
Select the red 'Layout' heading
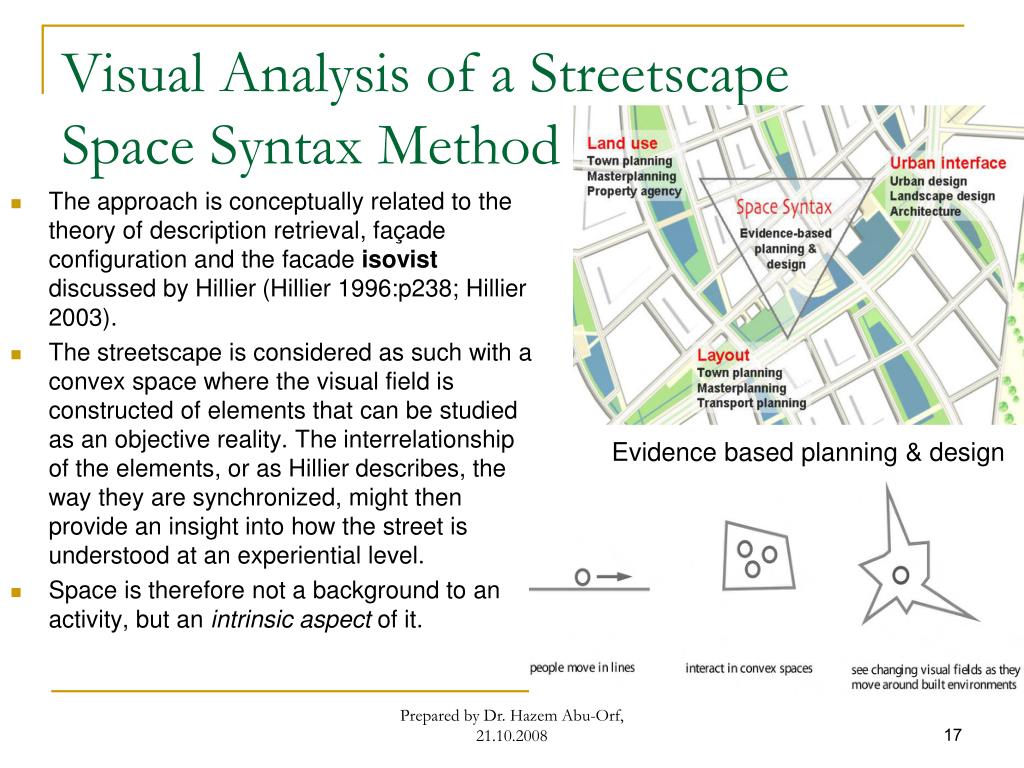[x=723, y=356]
